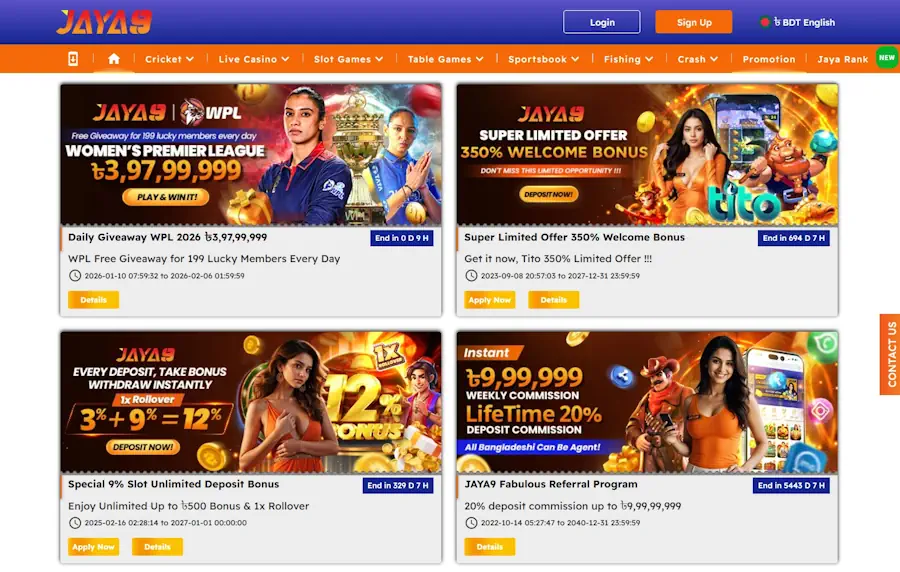Open the Women's Premier League banner image
Image resolution: width=900 pixels, height=572 pixels.
(x=251, y=154)
